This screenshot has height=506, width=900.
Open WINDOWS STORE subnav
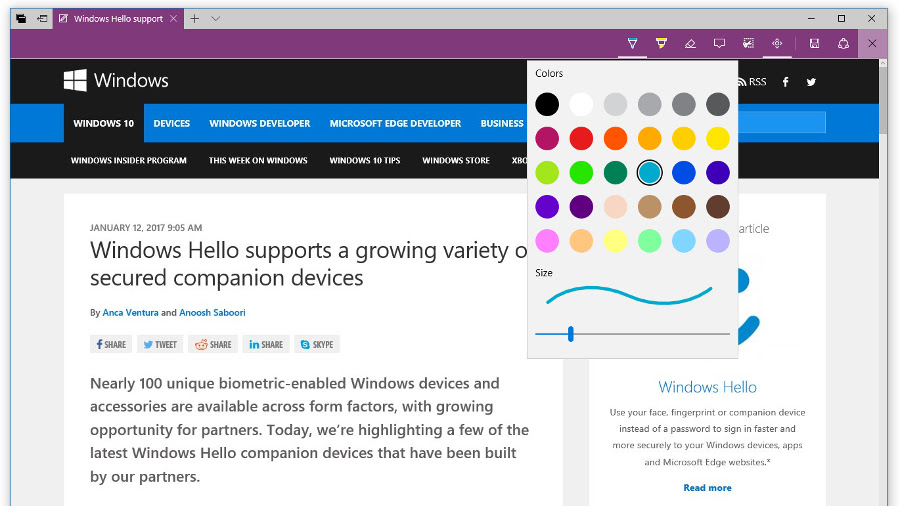(x=456, y=161)
